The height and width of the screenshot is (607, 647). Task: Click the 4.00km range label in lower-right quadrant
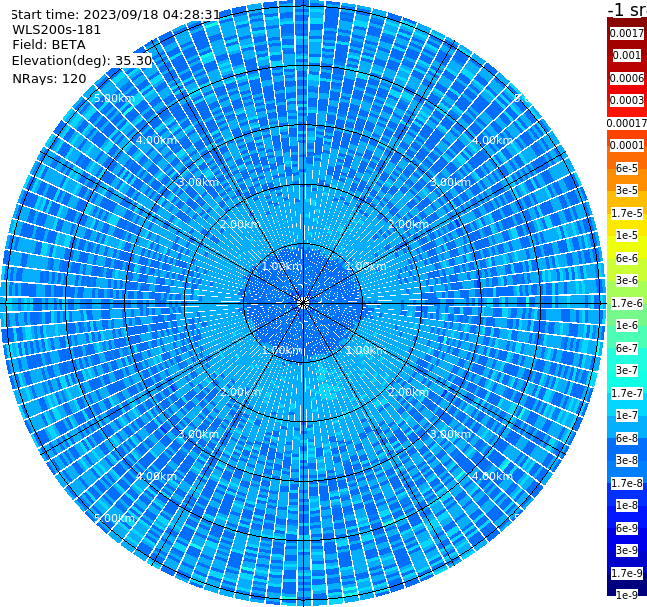pos(493,476)
